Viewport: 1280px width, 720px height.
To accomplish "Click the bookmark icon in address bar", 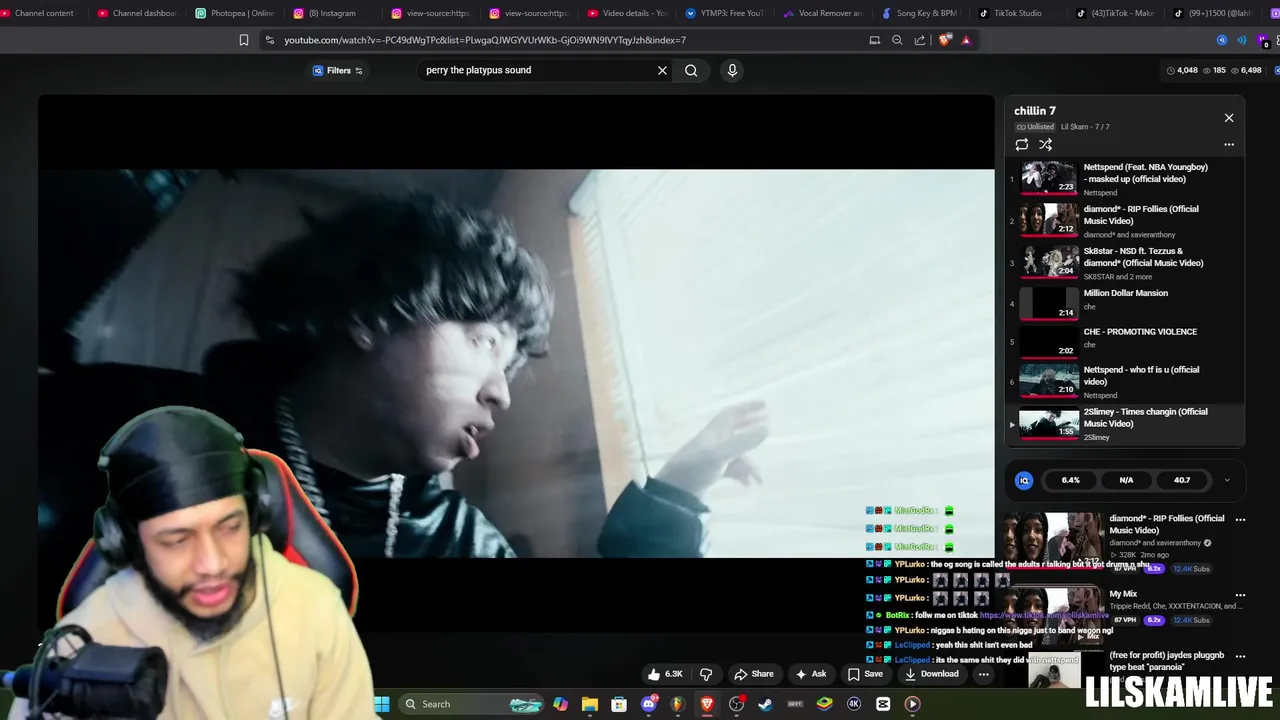I will (244, 40).
